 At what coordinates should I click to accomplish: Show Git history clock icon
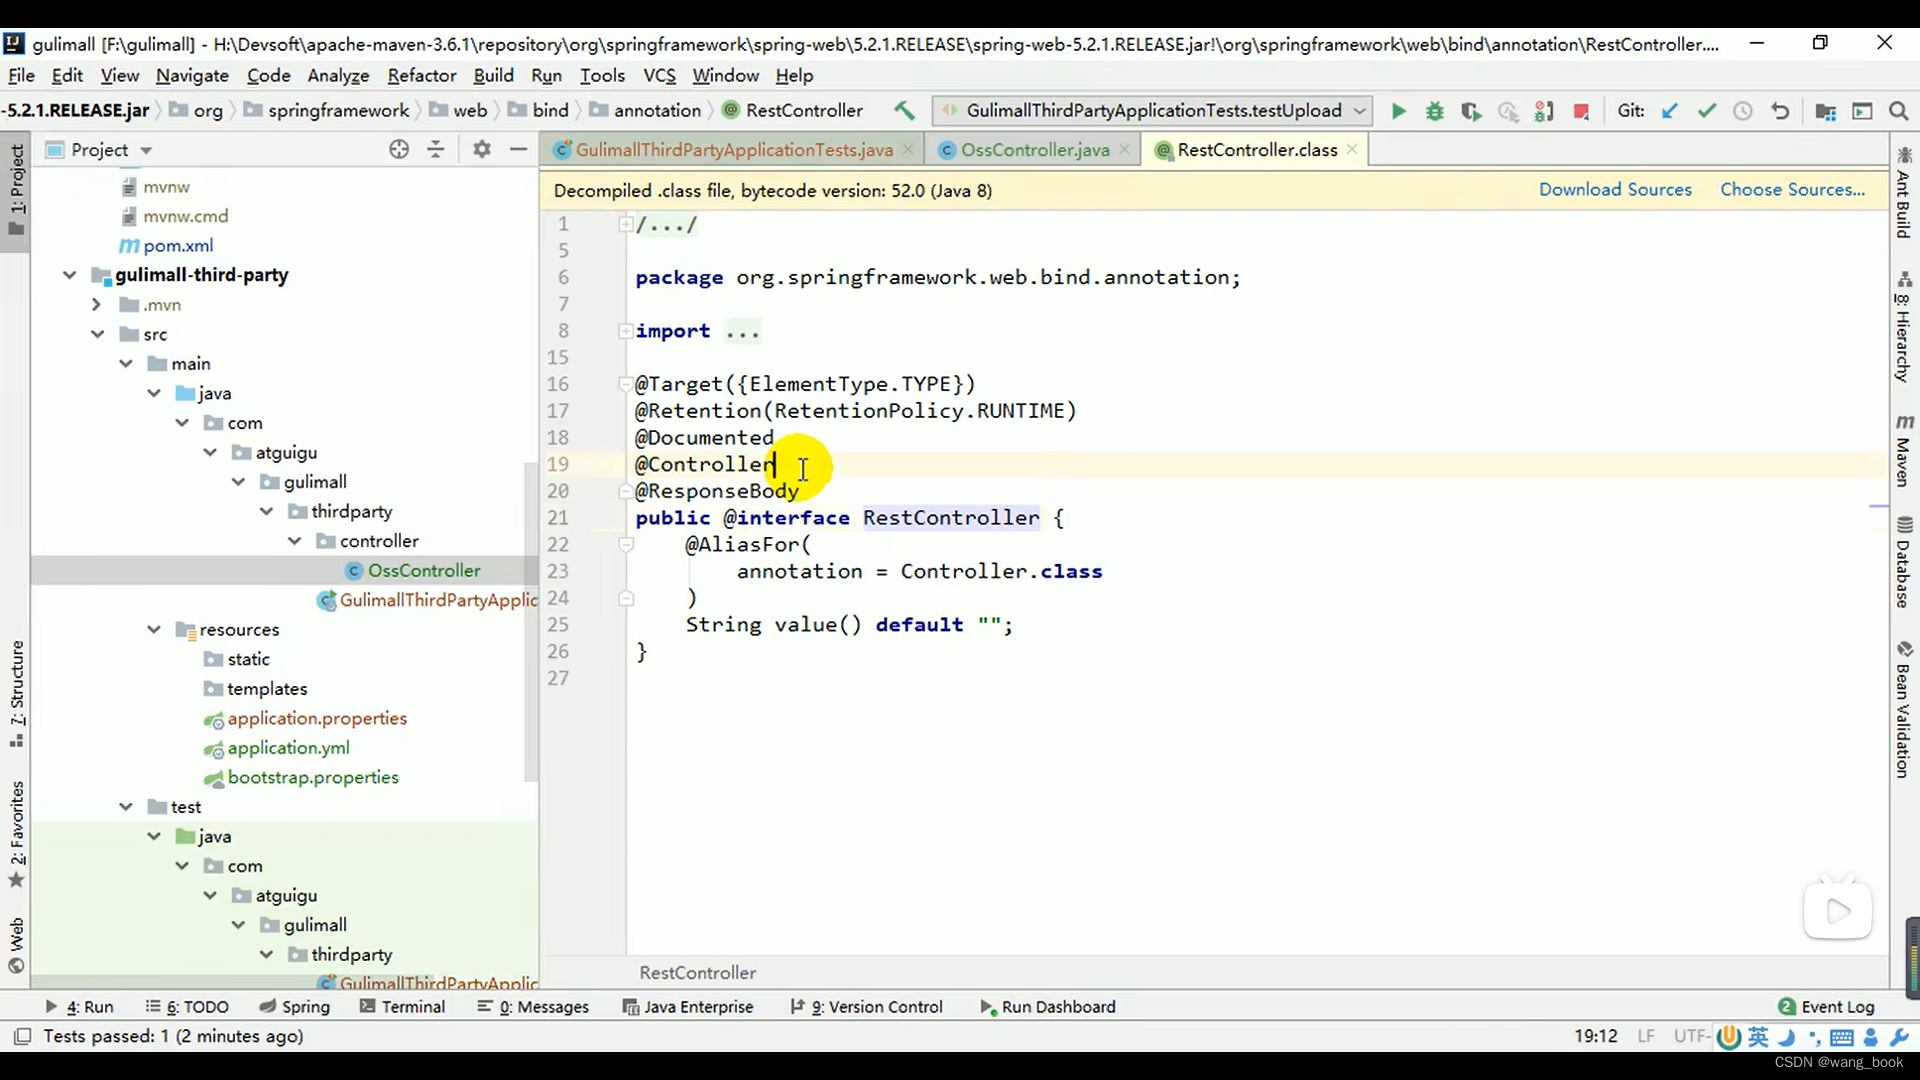pyautogui.click(x=1743, y=111)
